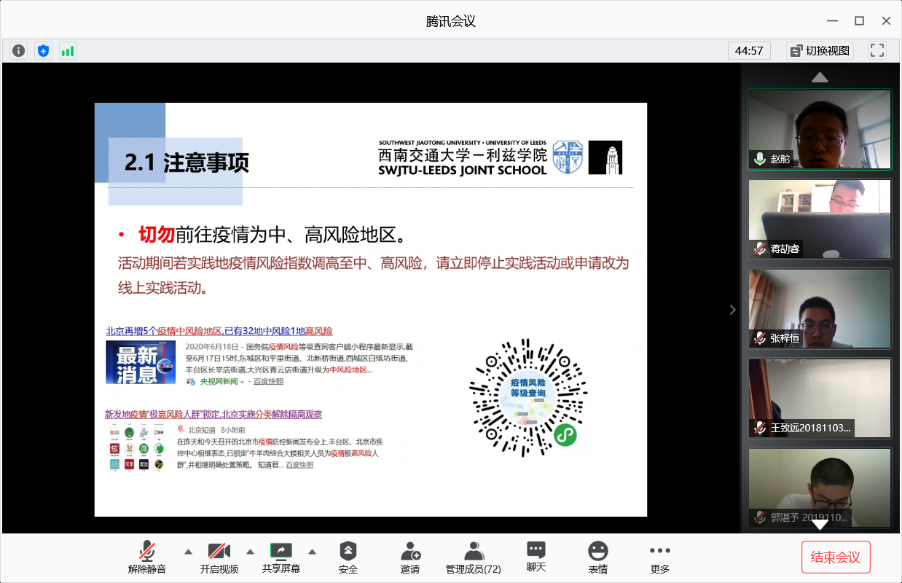This screenshot has width=902, height=583.
Task: Open the meeting info icon
Action: 18,51
